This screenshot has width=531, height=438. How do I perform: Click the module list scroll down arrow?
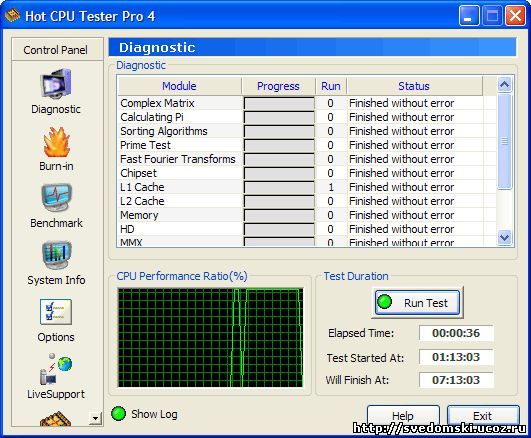pos(505,237)
